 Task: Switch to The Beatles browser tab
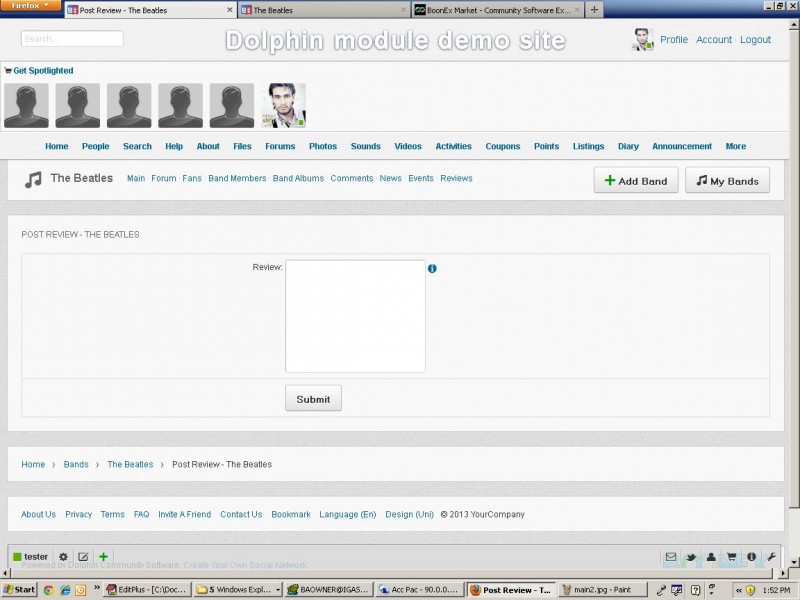point(324,10)
